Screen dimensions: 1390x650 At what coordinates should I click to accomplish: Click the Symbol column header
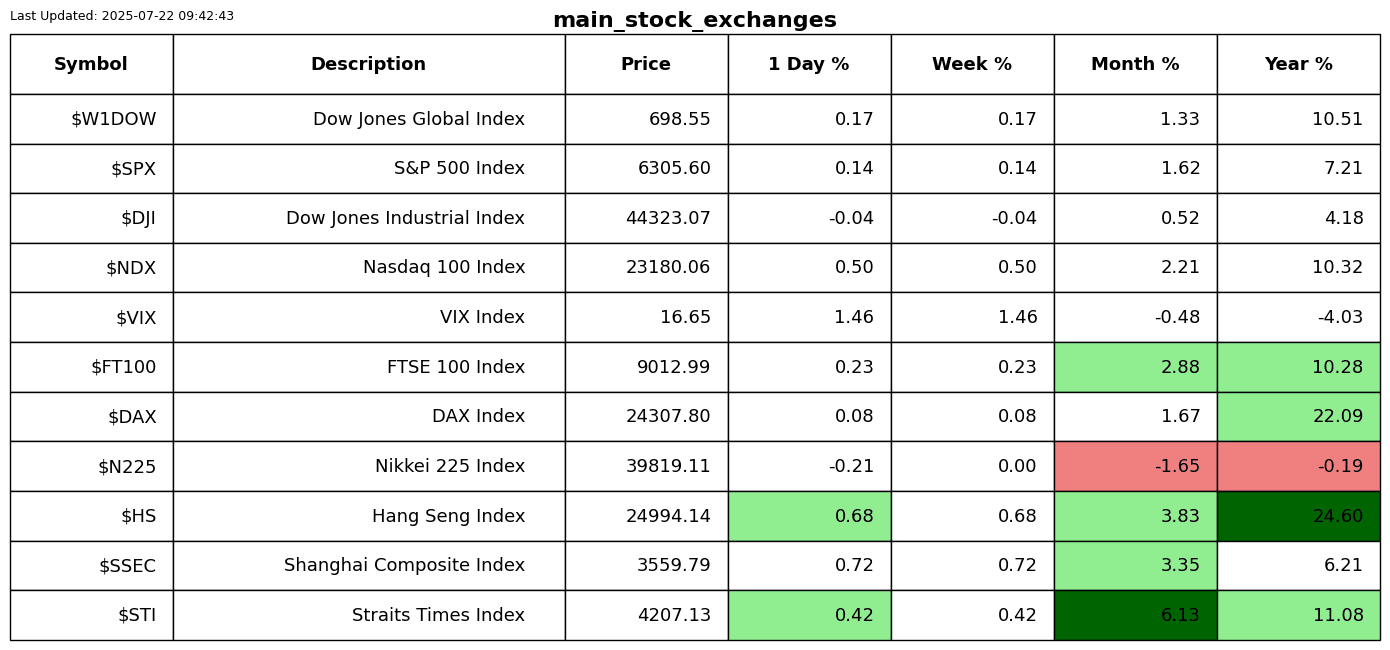tap(91, 65)
